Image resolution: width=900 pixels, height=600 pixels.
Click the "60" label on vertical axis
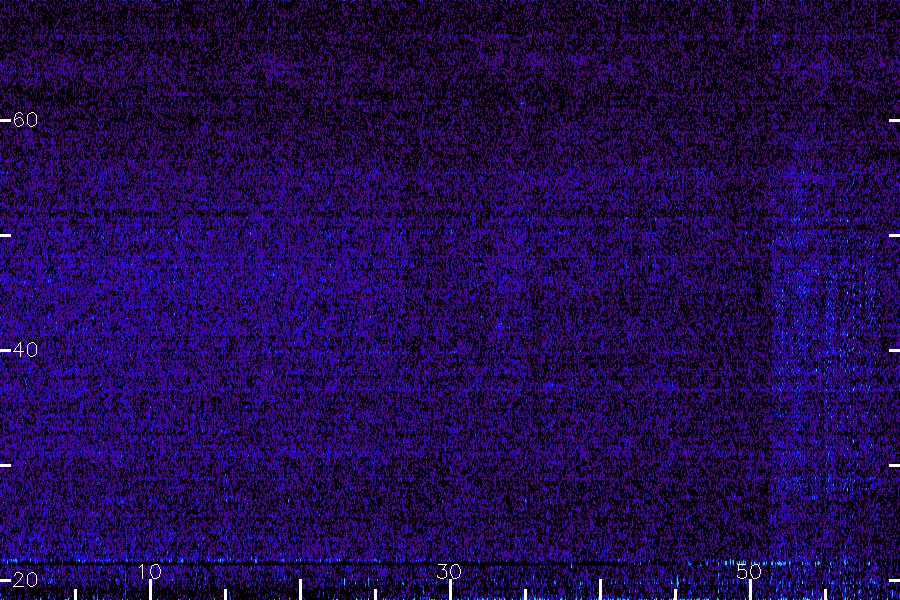pos(25,120)
